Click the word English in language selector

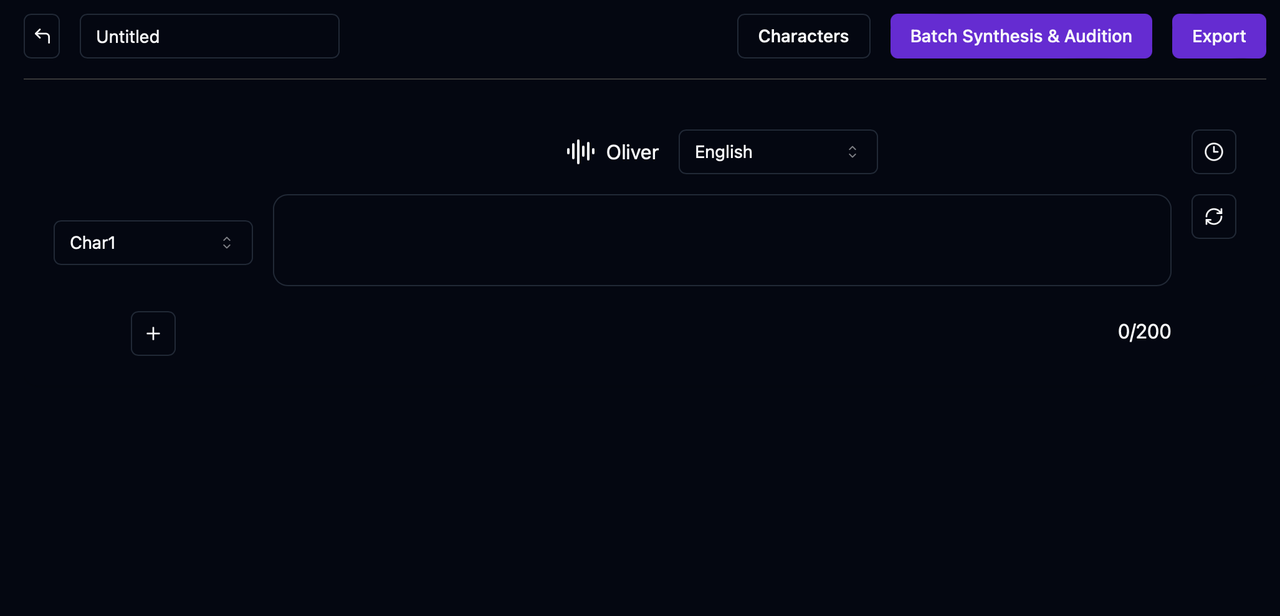(x=723, y=152)
